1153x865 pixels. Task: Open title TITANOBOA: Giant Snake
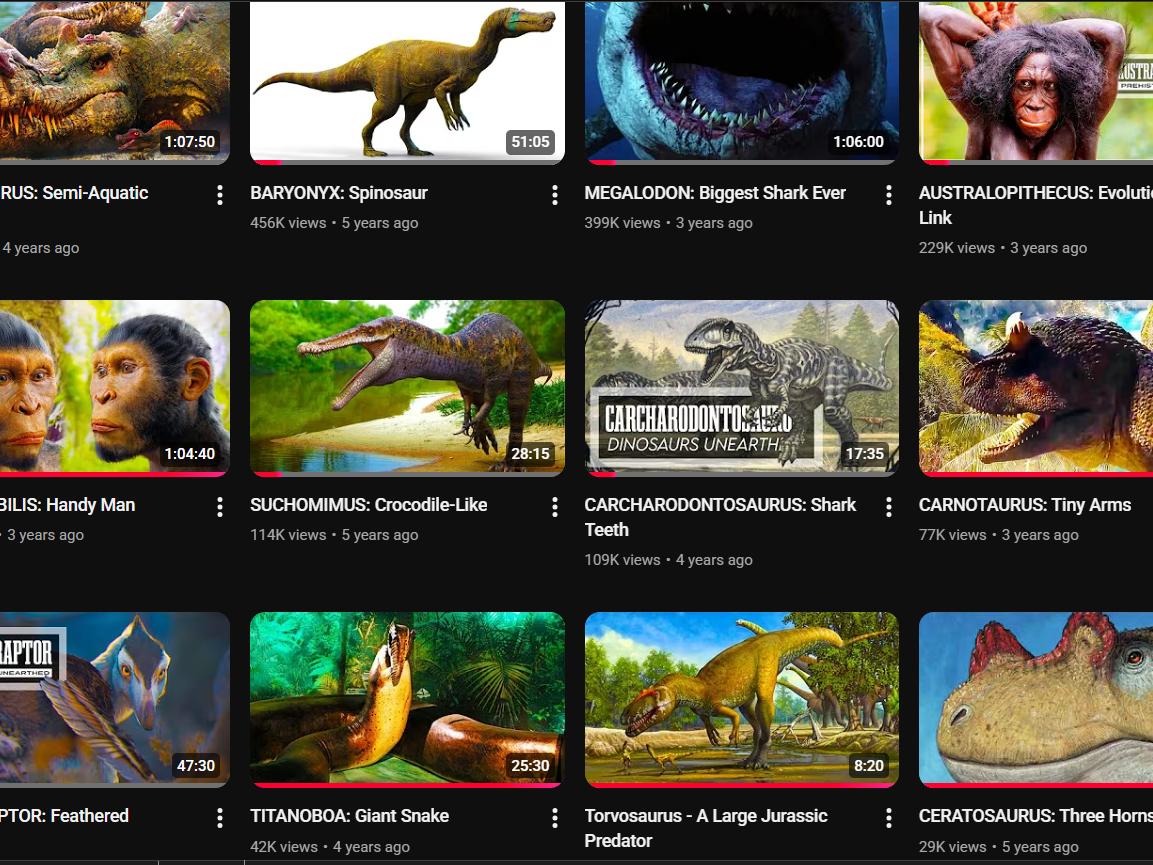click(349, 816)
